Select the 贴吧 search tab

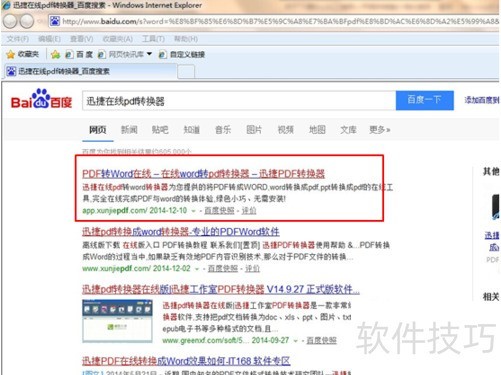click(160, 130)
